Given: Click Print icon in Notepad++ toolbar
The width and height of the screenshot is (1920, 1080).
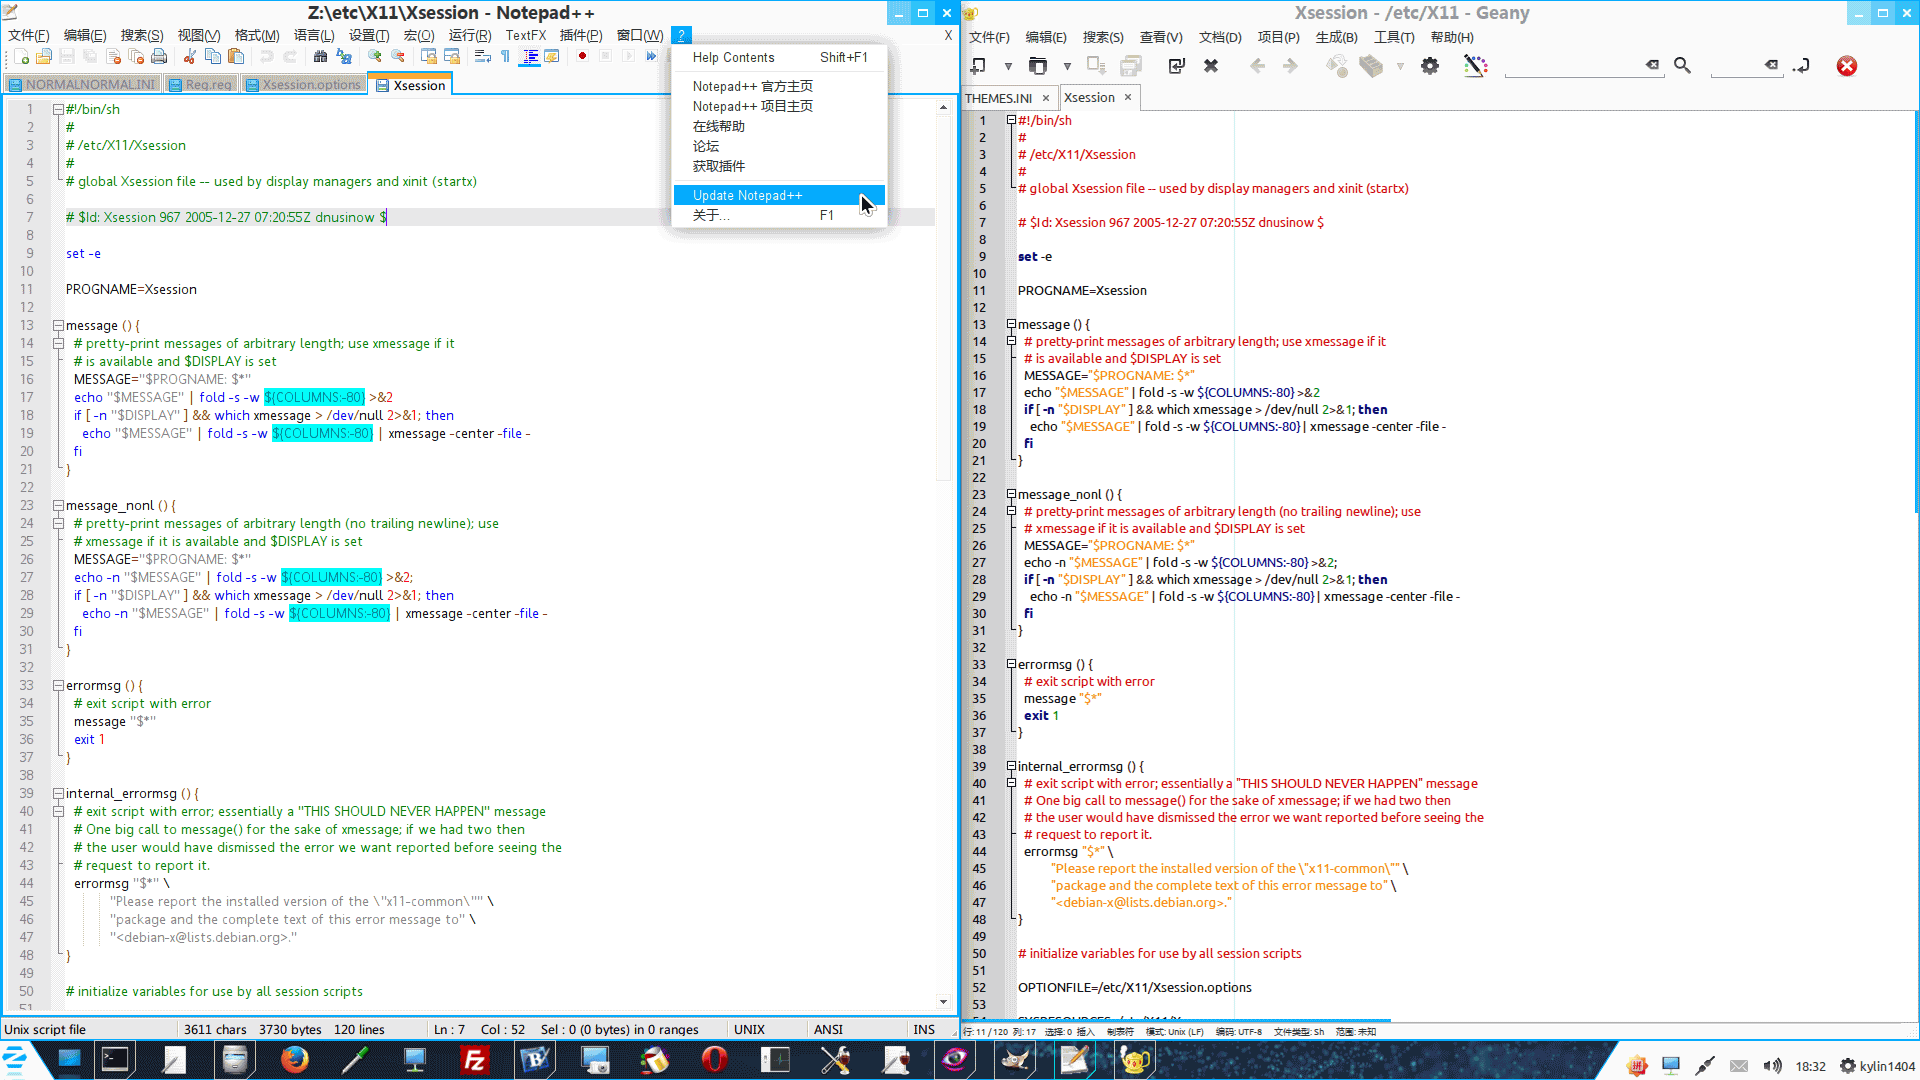Looking at the screenshot, I should [x=159, y=57].
